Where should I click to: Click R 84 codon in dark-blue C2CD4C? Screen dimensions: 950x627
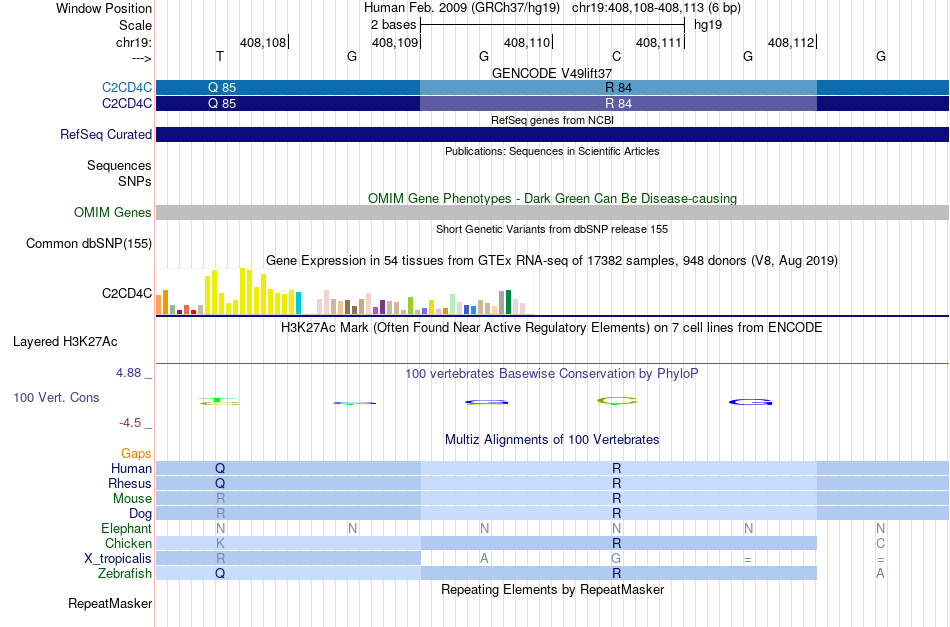tap(619, 104)
